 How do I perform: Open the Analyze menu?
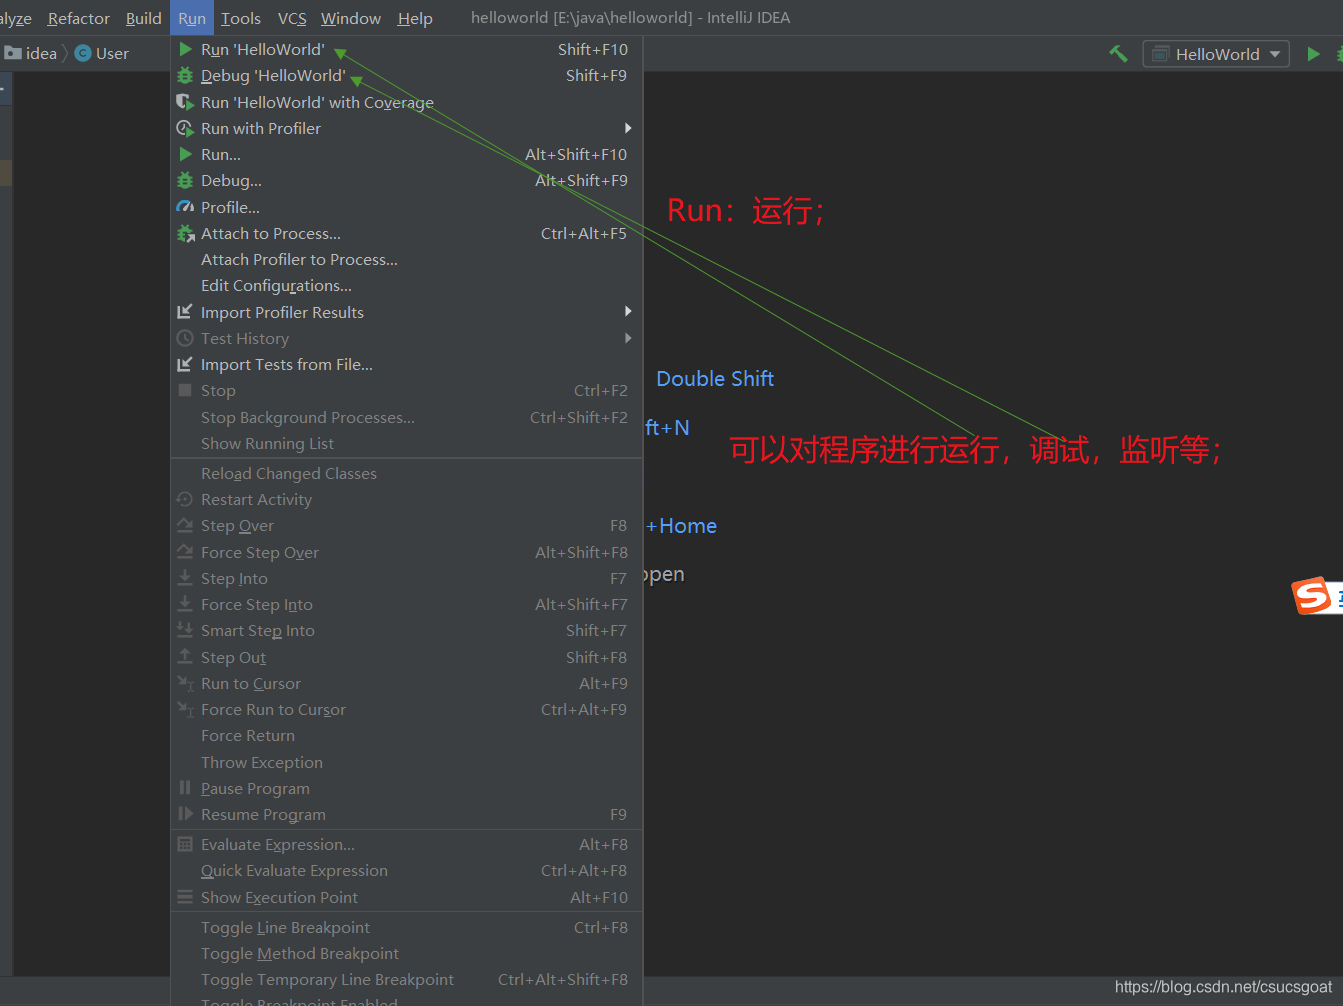(16, 18)
